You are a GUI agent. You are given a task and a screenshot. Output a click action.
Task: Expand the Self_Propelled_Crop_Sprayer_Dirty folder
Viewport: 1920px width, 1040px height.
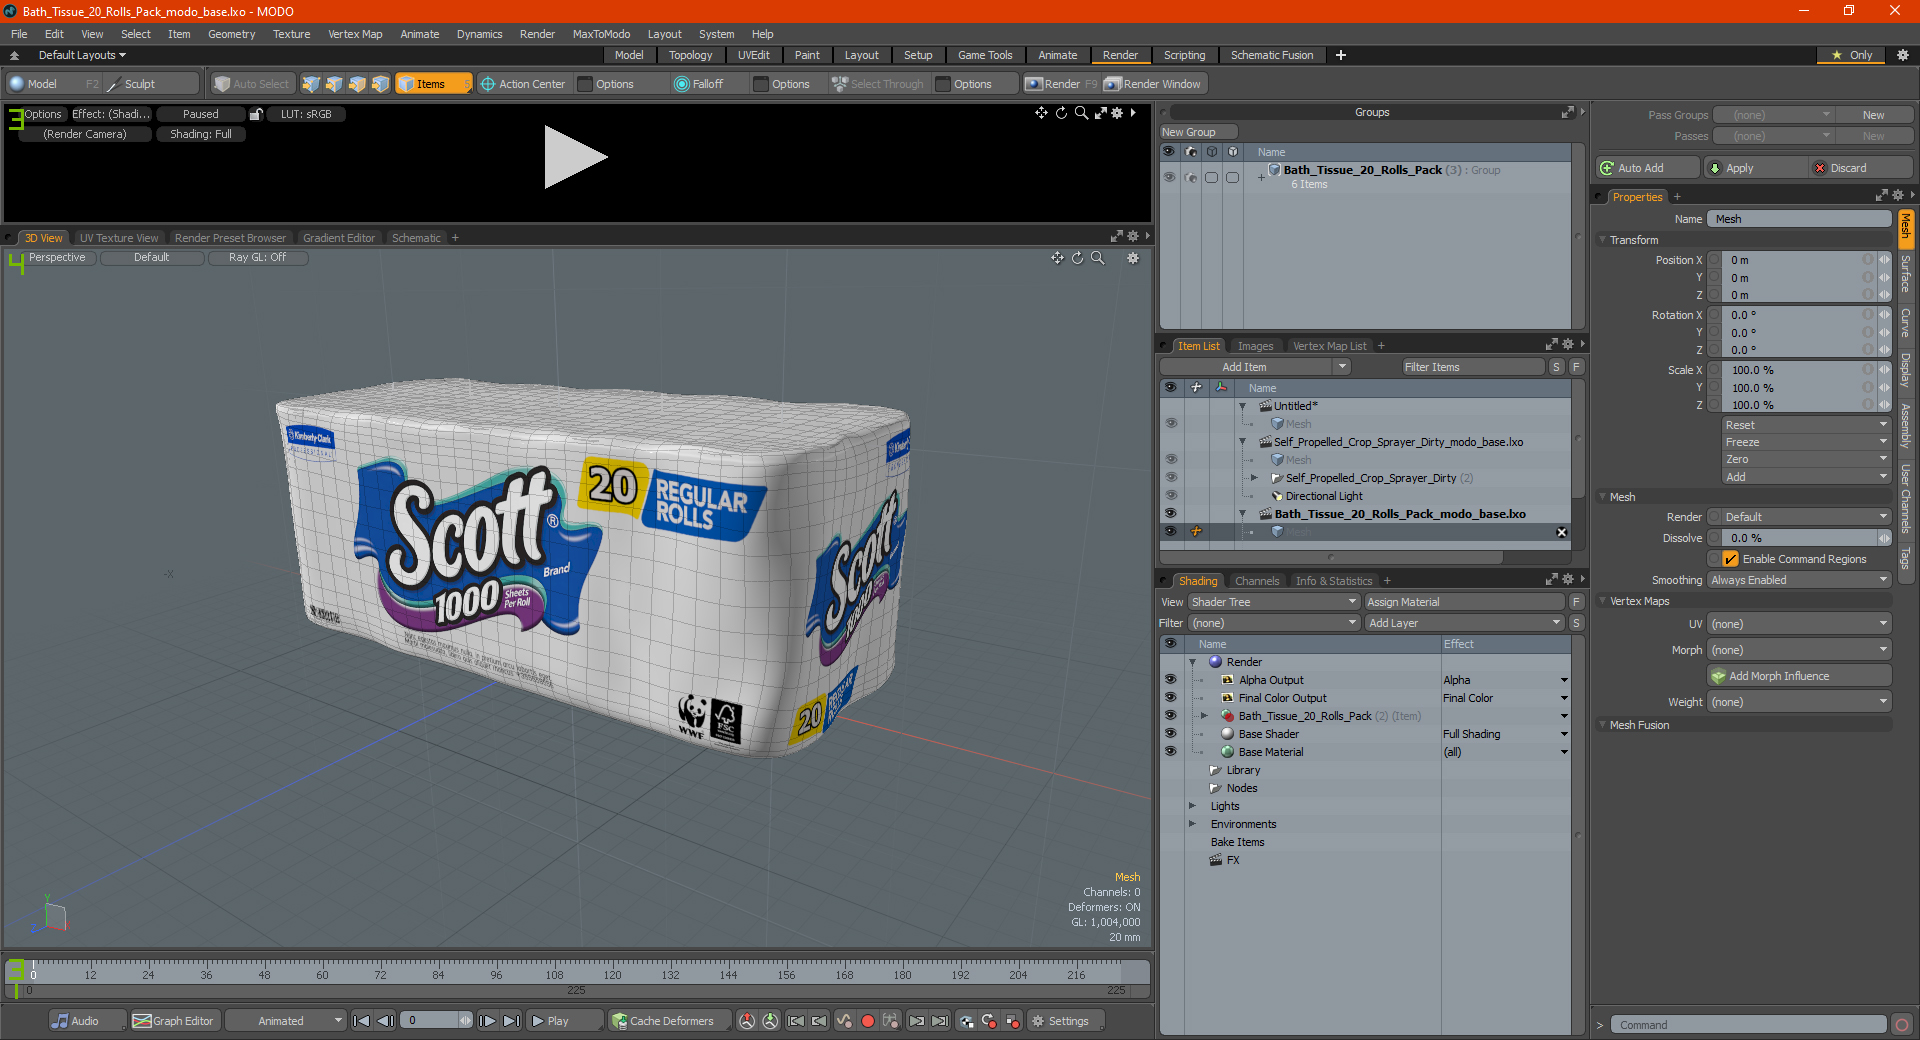coord(1254,478)
